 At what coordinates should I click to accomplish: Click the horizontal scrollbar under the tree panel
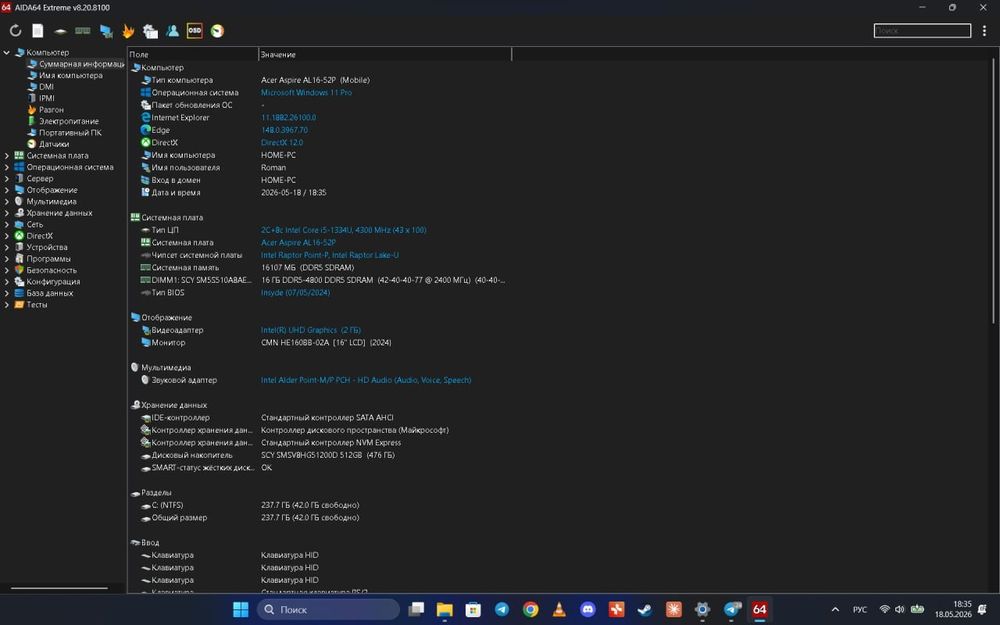59,588
